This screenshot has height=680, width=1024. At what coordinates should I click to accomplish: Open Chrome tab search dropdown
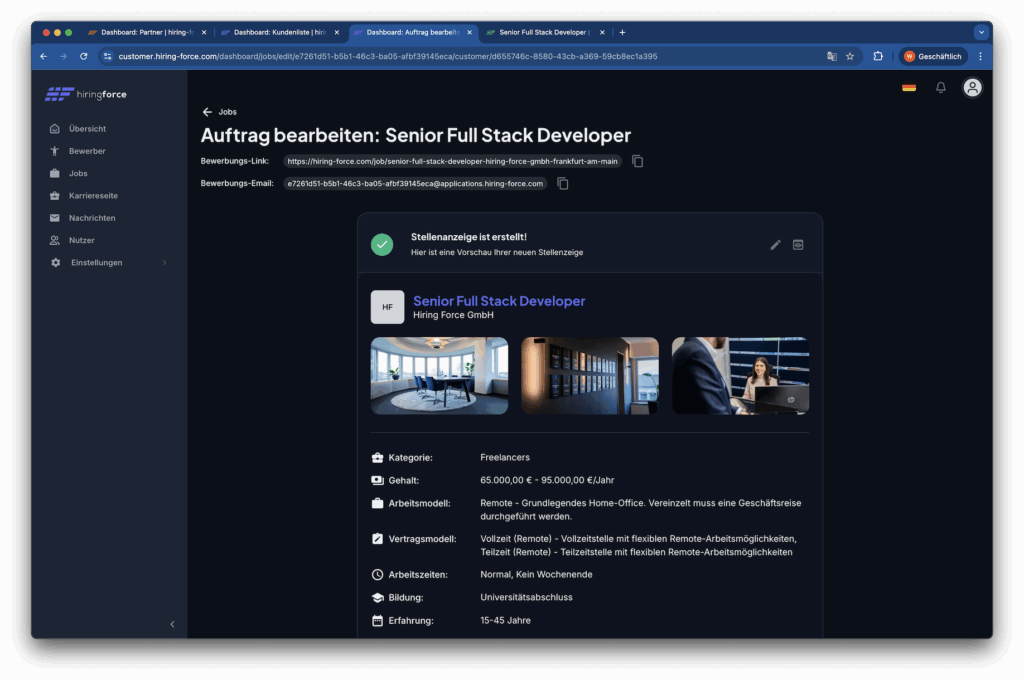980,32
